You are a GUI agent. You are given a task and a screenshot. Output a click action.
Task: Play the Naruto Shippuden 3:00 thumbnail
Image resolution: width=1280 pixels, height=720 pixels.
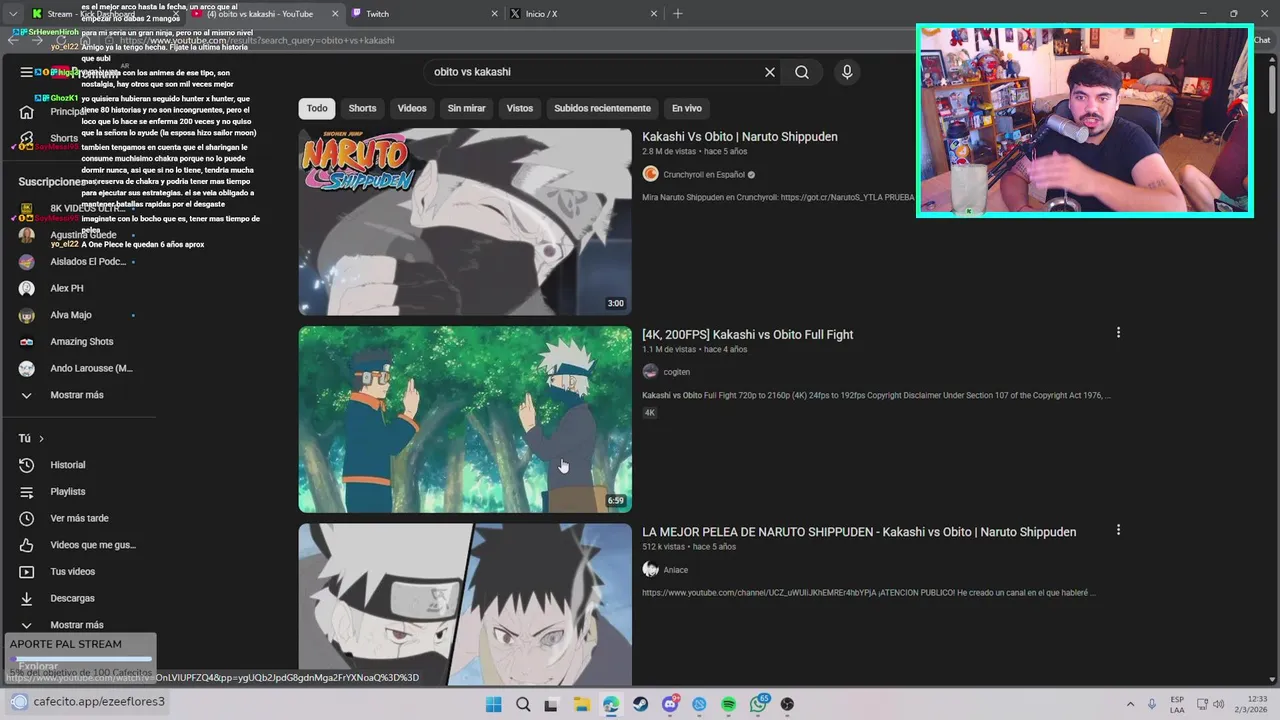click(465, 221)
